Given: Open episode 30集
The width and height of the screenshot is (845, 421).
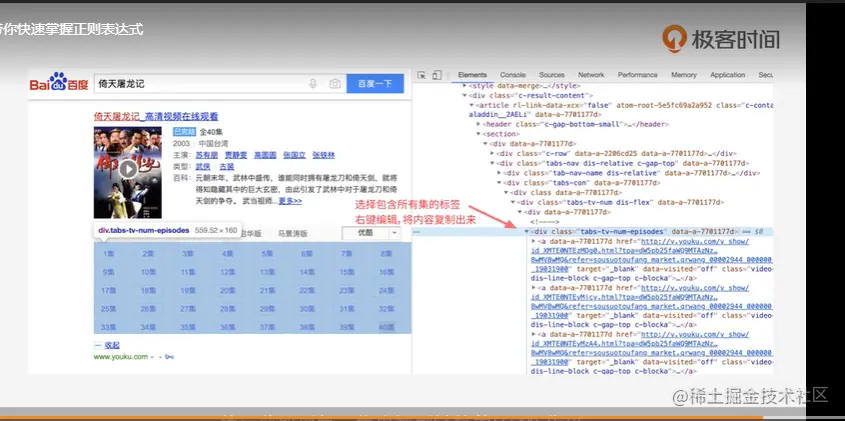Looking at the screenshot, I should 307,309.
